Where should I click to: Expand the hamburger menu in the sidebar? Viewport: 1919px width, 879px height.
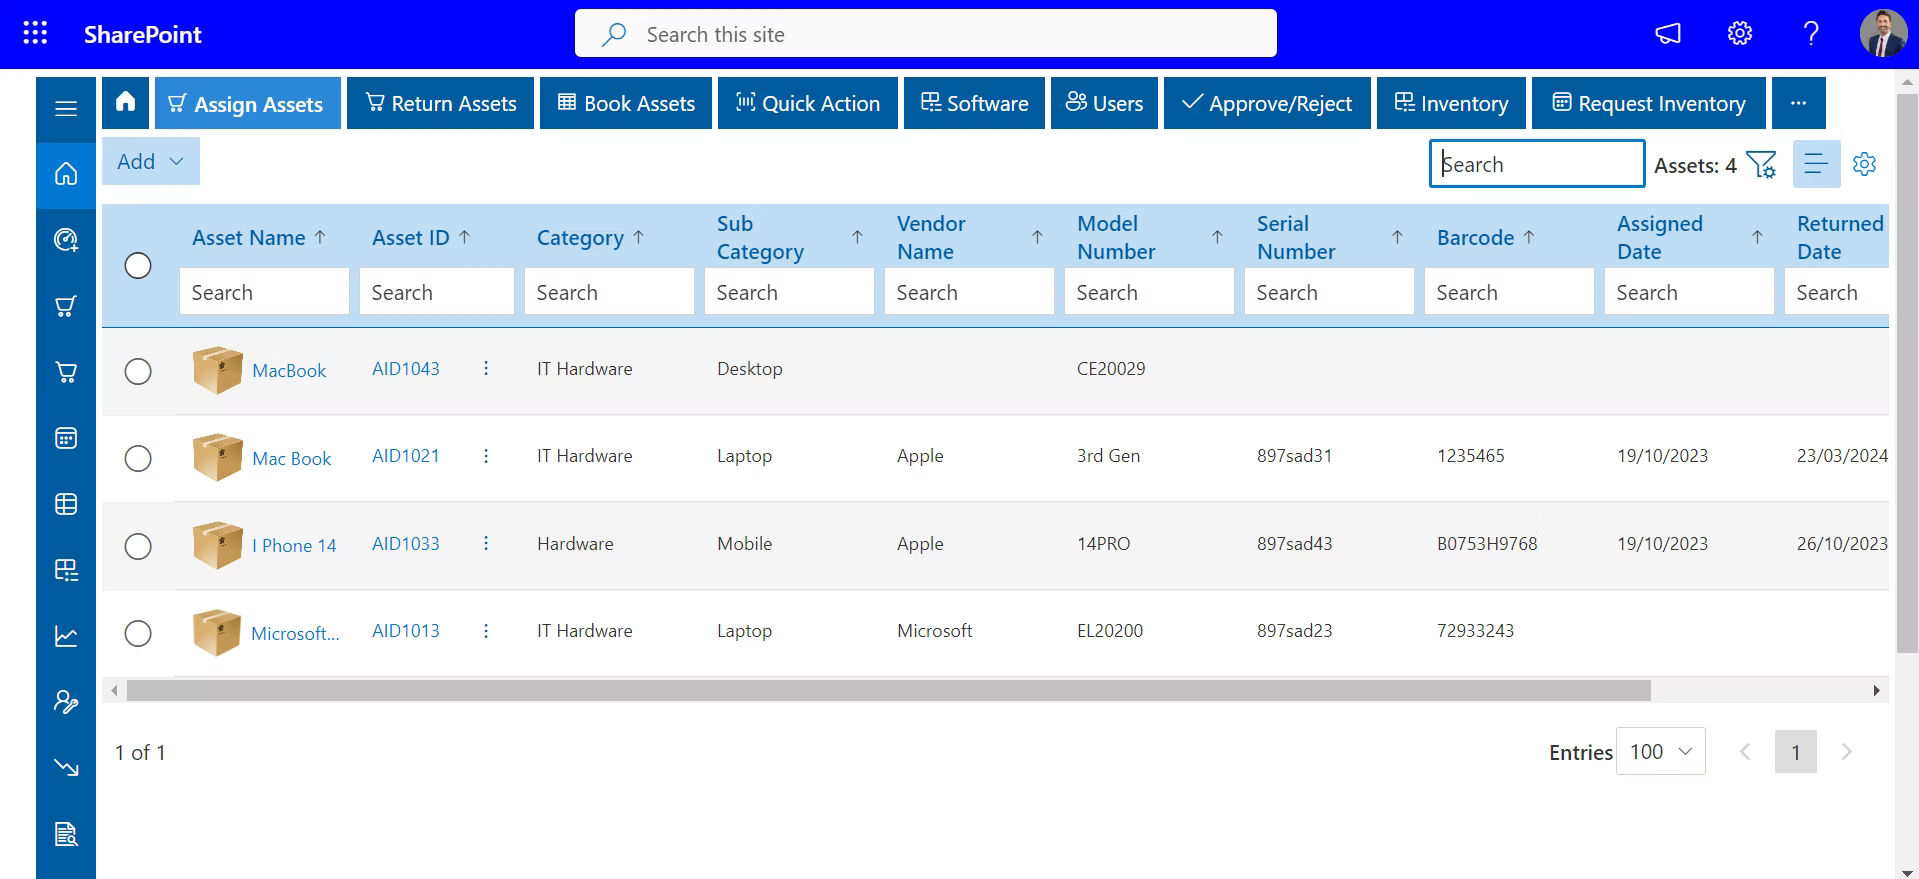66,108
